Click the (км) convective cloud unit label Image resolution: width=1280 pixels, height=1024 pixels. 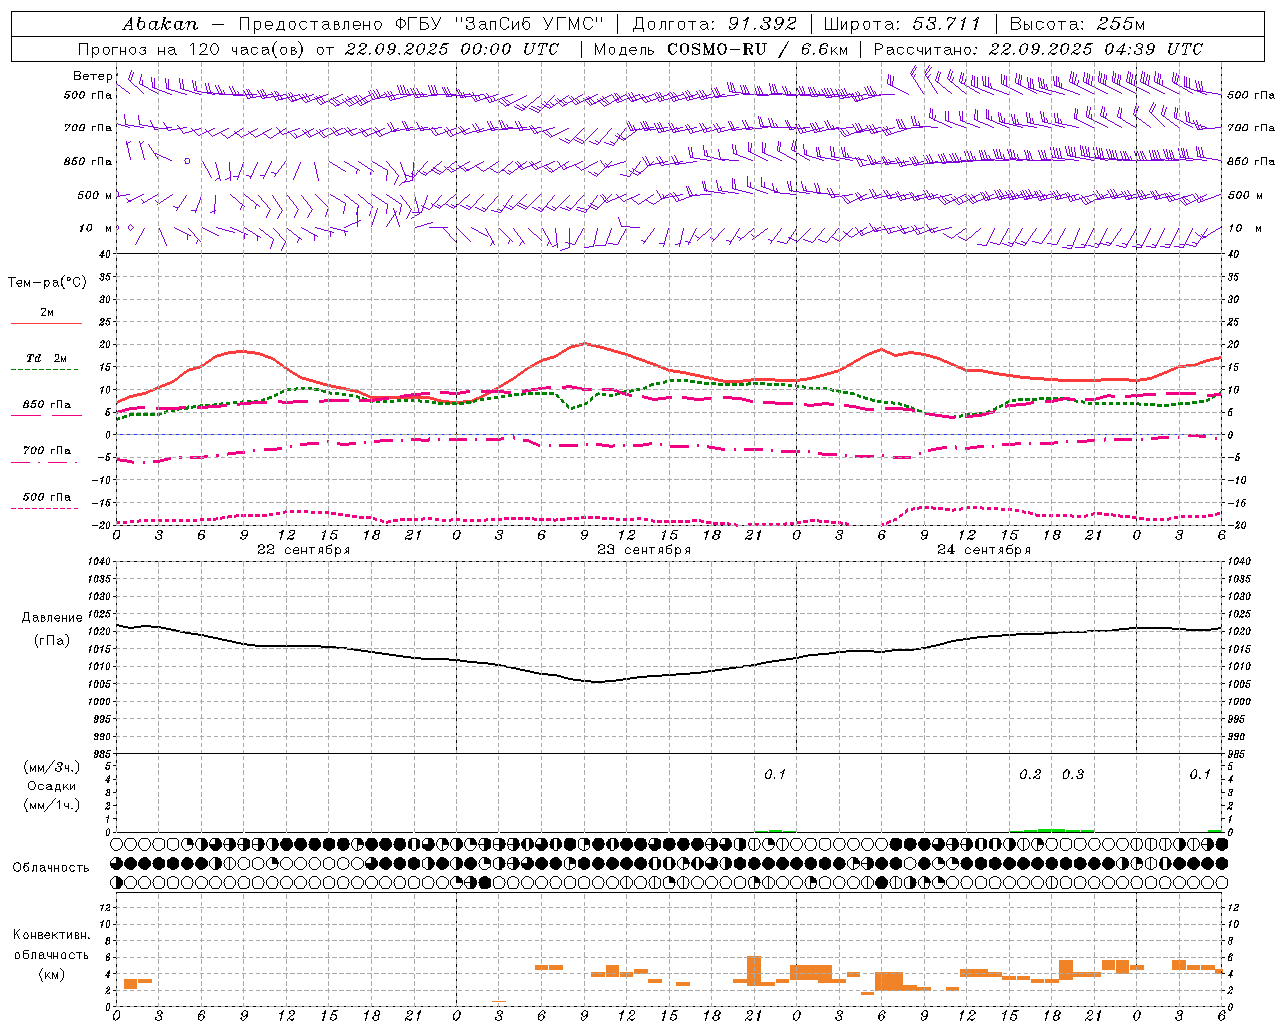(51, 974)
